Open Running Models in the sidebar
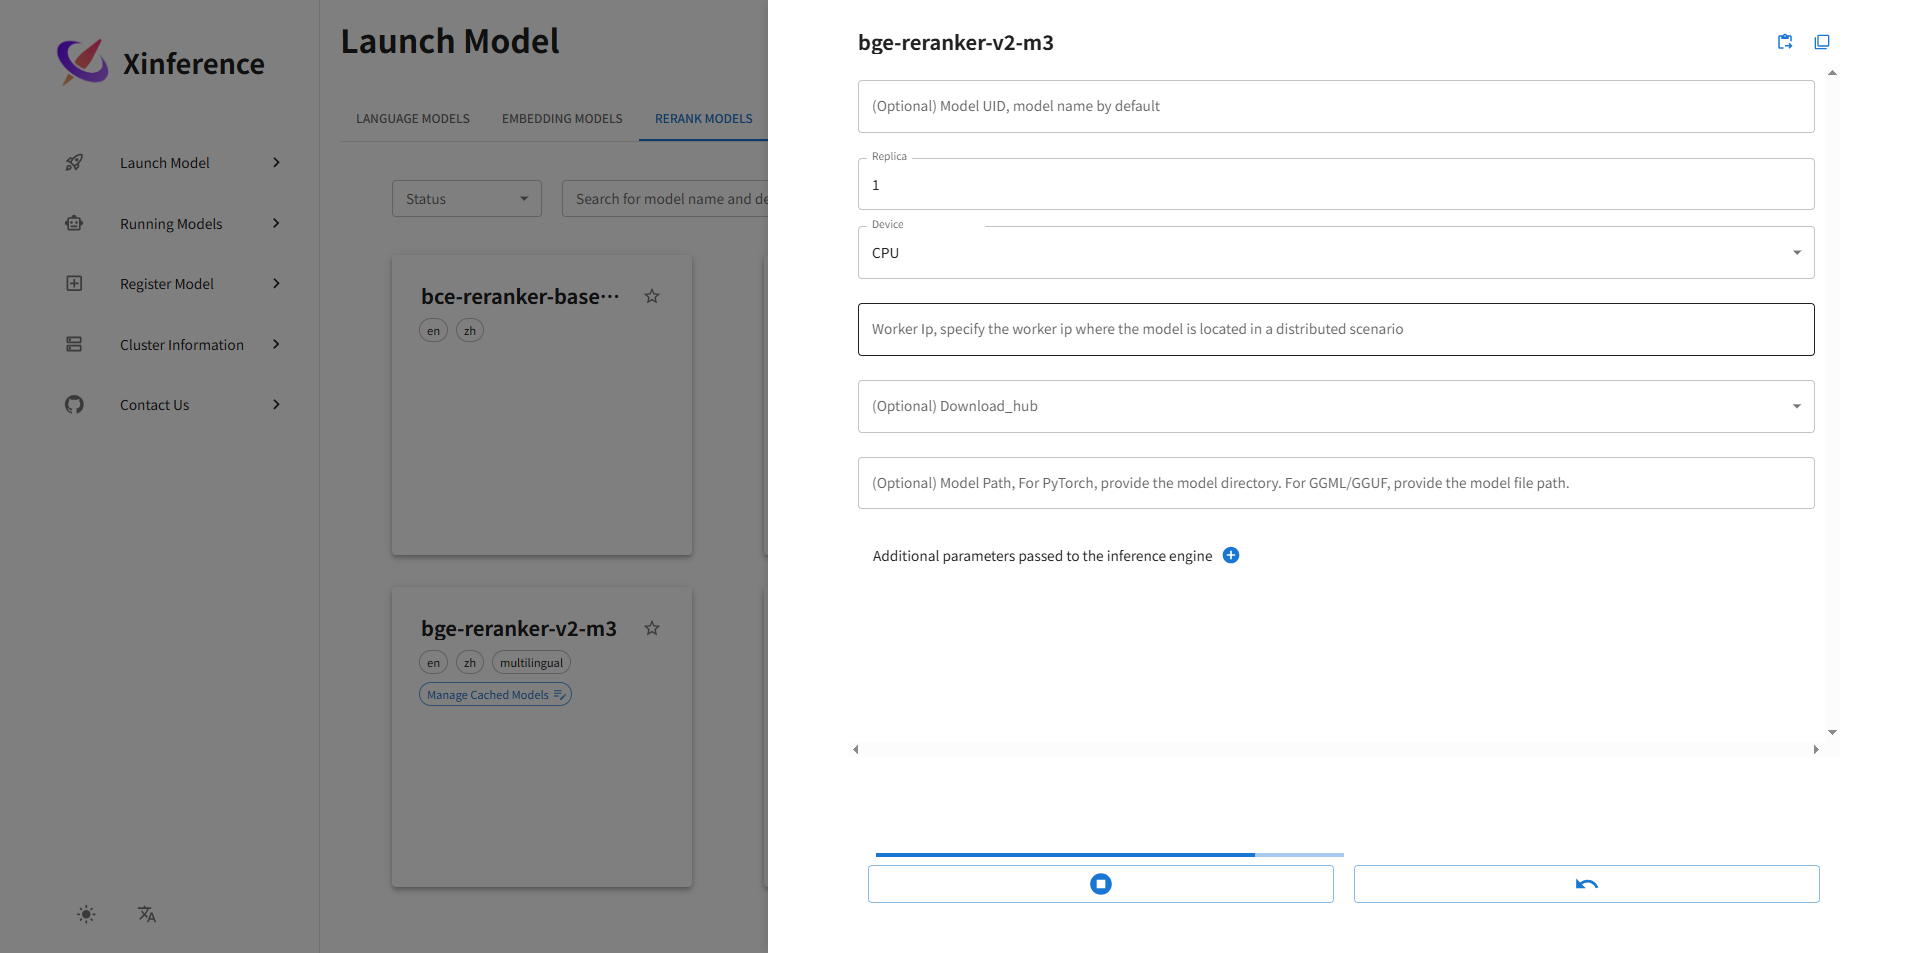Viewport: 1920px width, 953px height. pos(171,224)
